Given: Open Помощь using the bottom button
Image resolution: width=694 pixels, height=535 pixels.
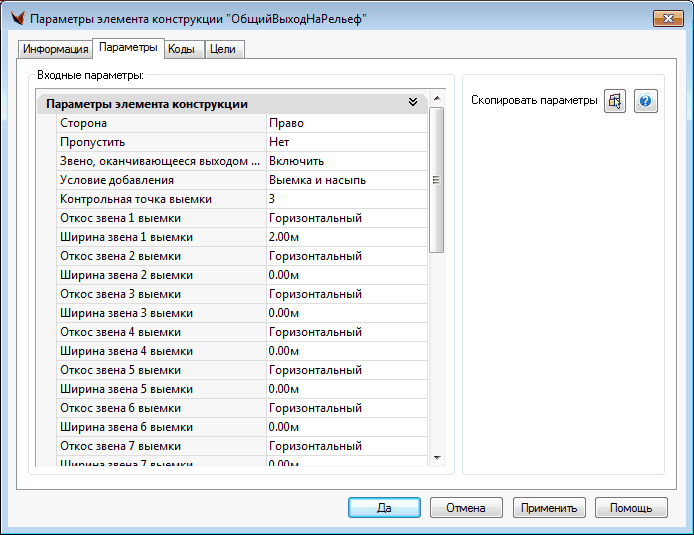Looking at the screenshot, I should pyautogui.click(x=631, y=507).
